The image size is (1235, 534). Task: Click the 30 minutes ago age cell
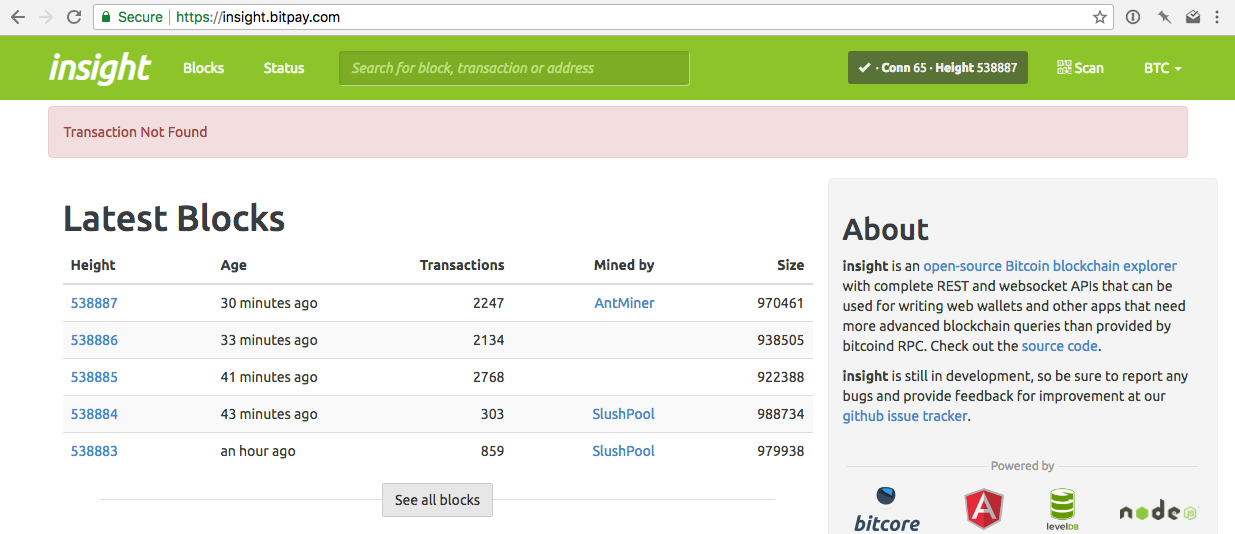coord(269,303)
